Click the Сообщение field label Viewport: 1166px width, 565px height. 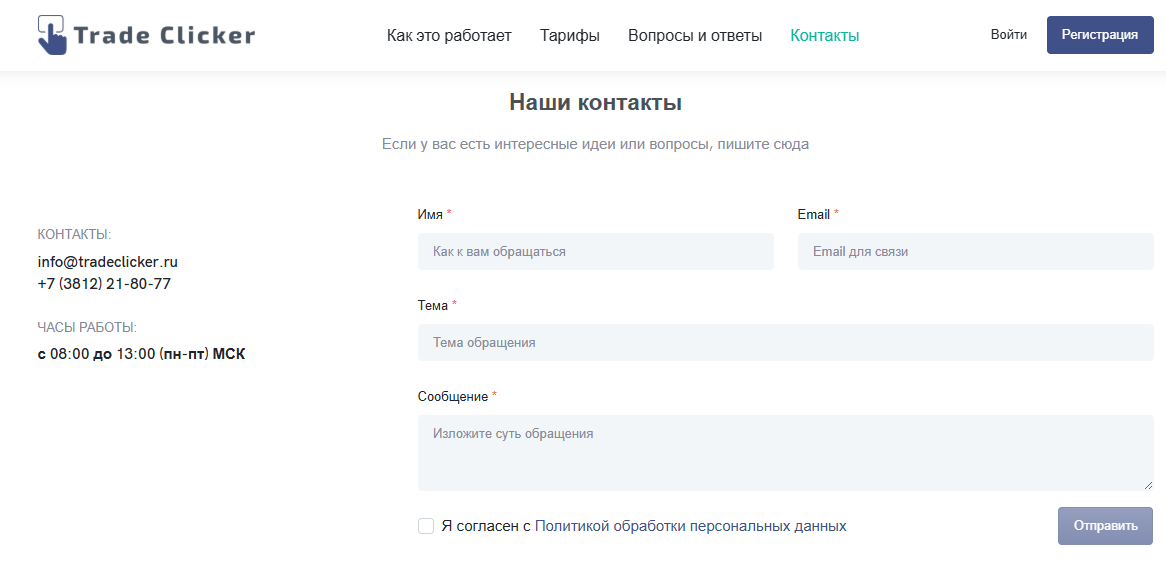point(453,397)
